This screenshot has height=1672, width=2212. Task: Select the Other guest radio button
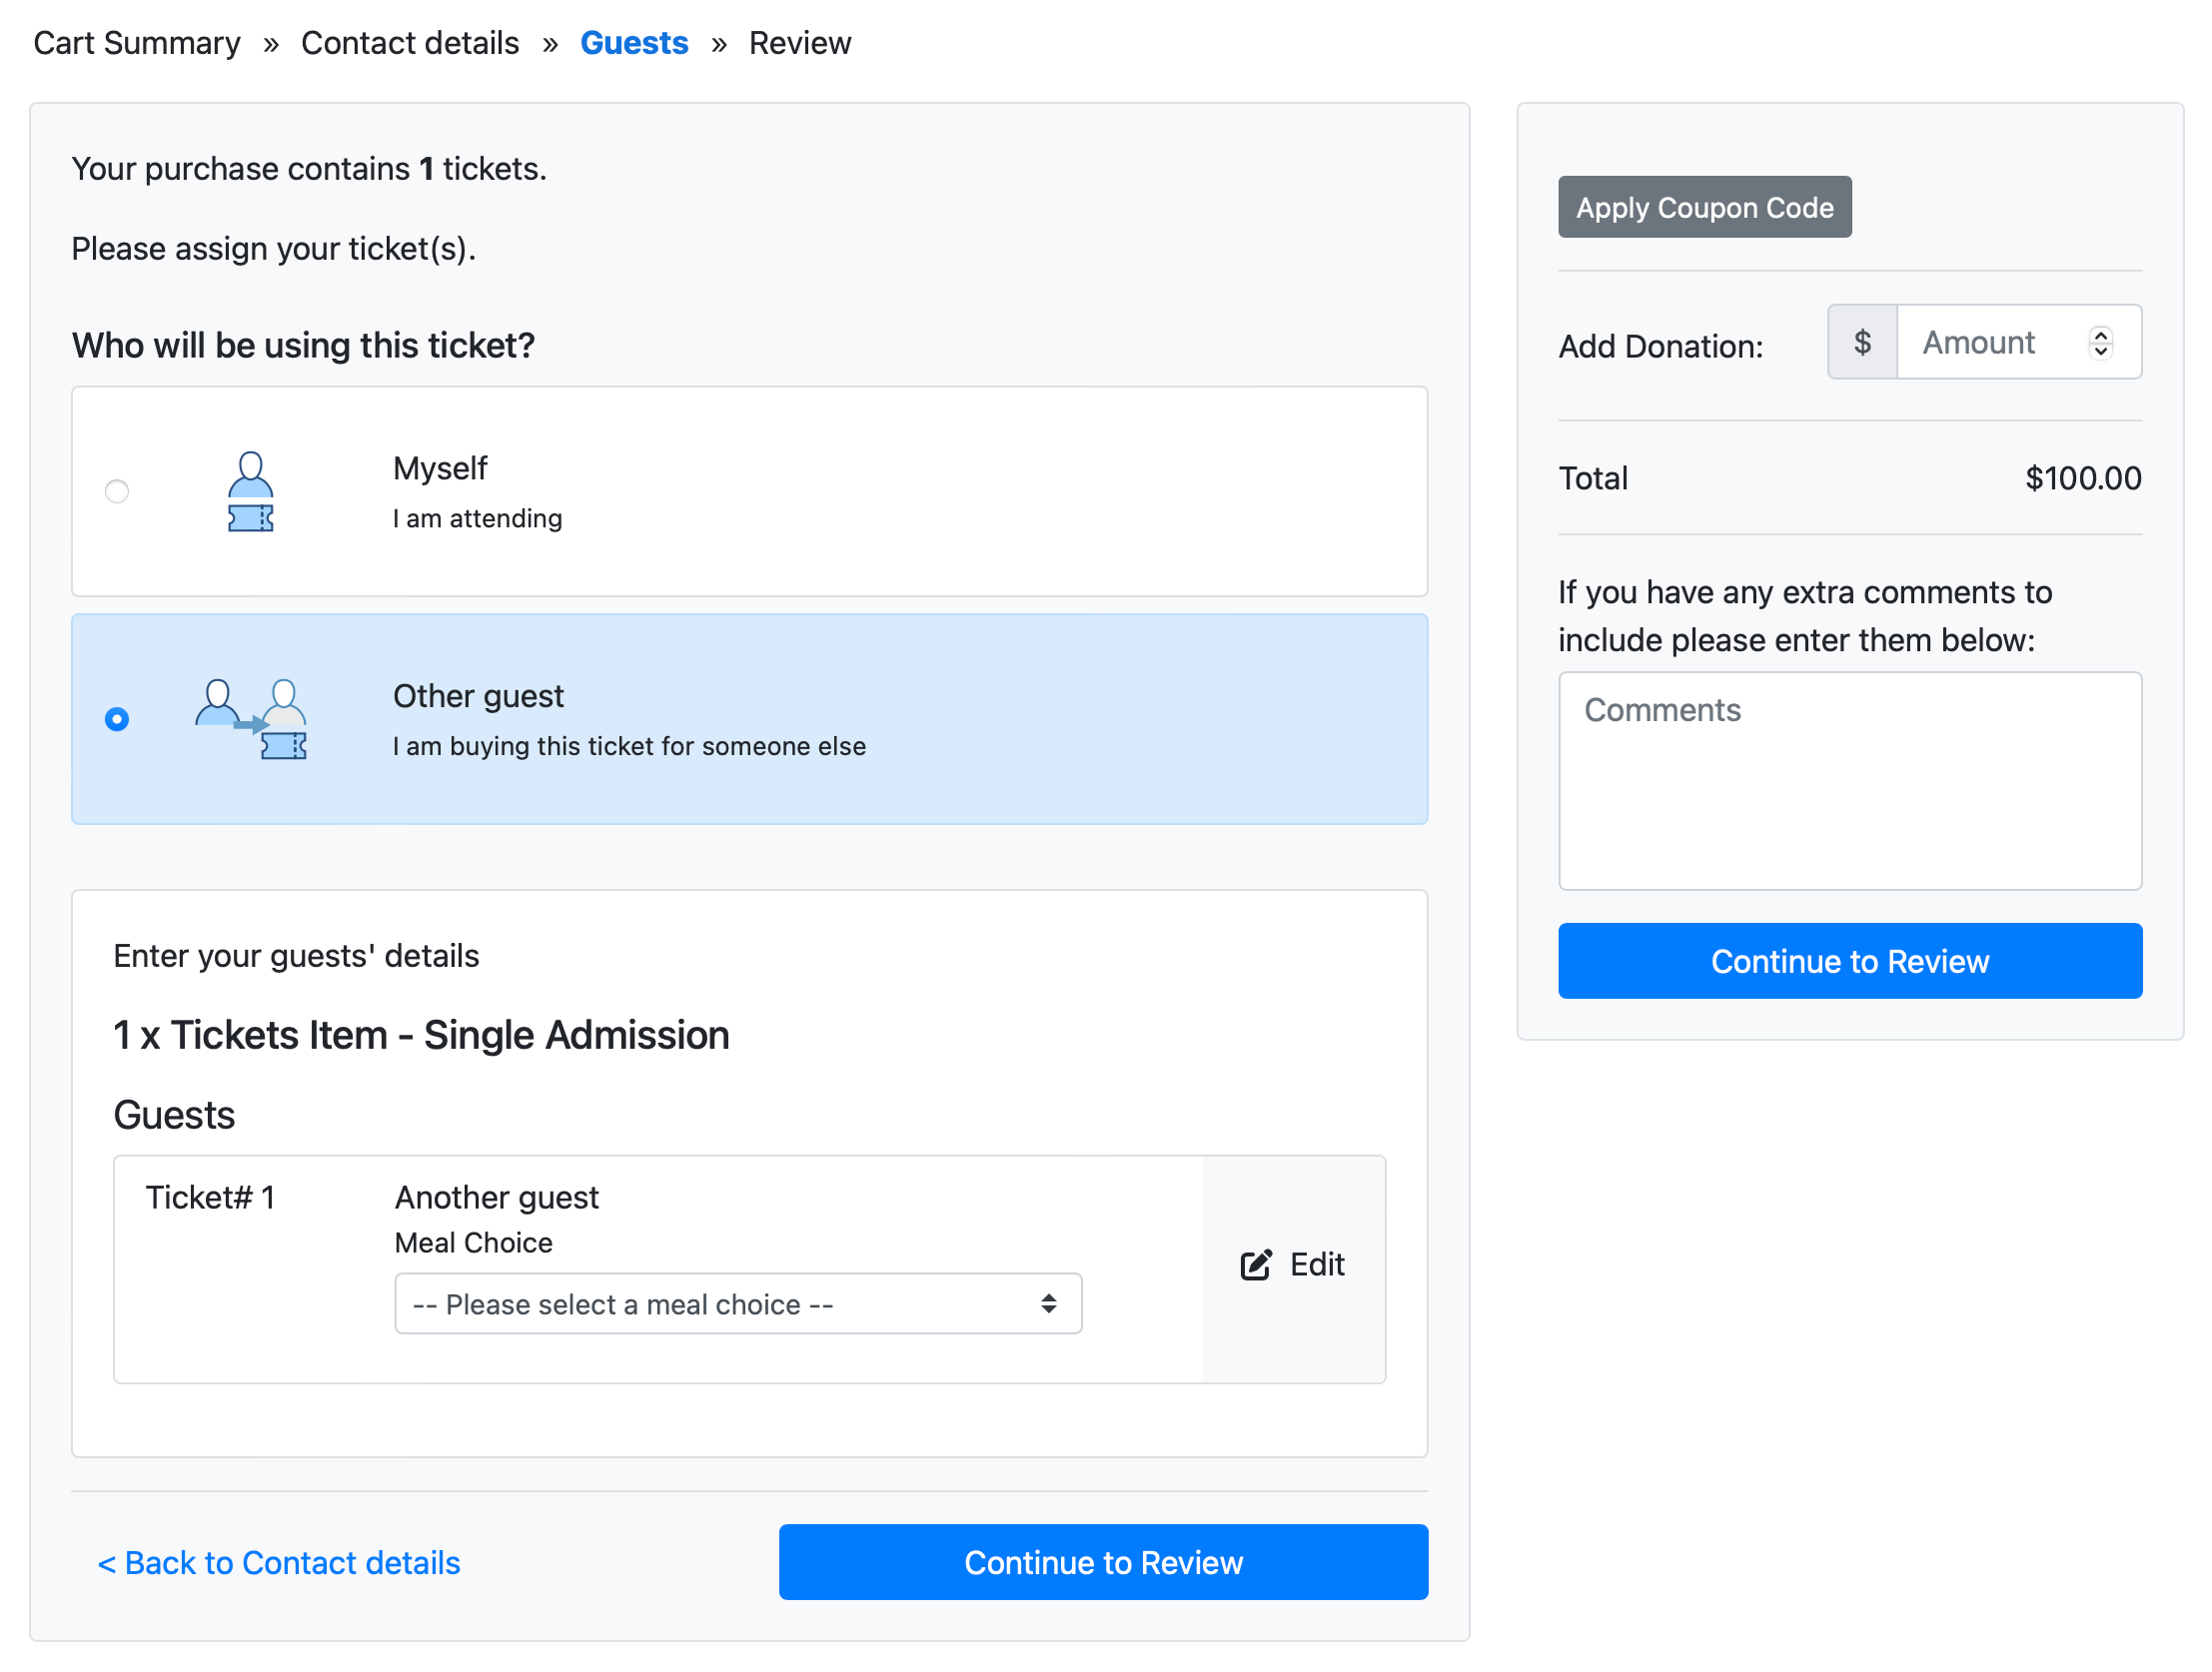pyautogui.click(x=117, y=719)
